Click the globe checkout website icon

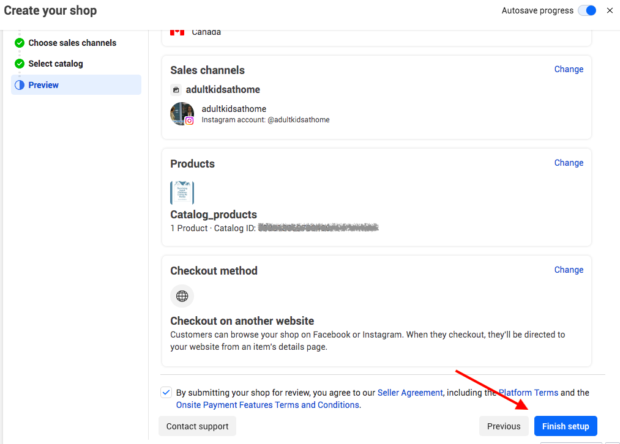coord(182,296)
